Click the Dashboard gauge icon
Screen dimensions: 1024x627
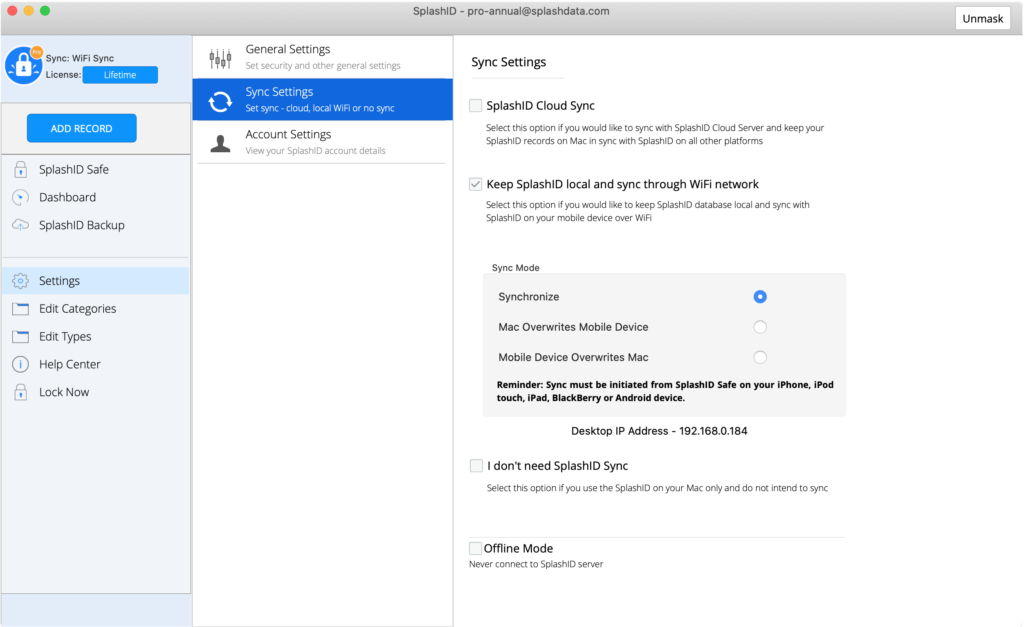20,198
